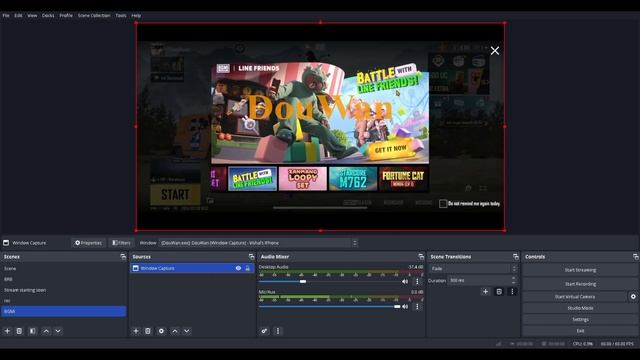Viewport: 640px width, 360px height.
Task: Add a new scene with plus icon
Action: click(x=7, y=331)
